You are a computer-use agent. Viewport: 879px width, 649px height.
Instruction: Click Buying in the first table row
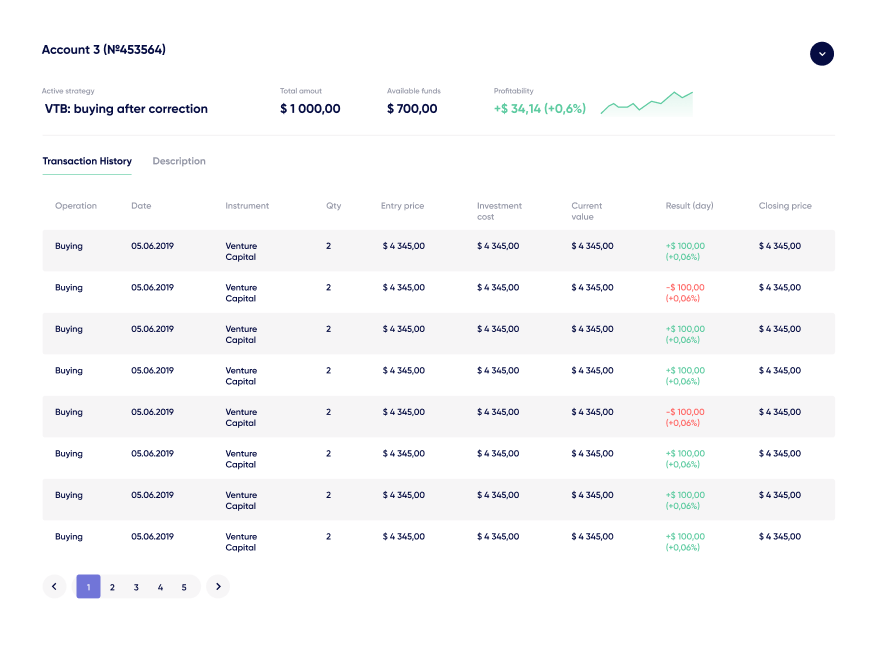69,246
